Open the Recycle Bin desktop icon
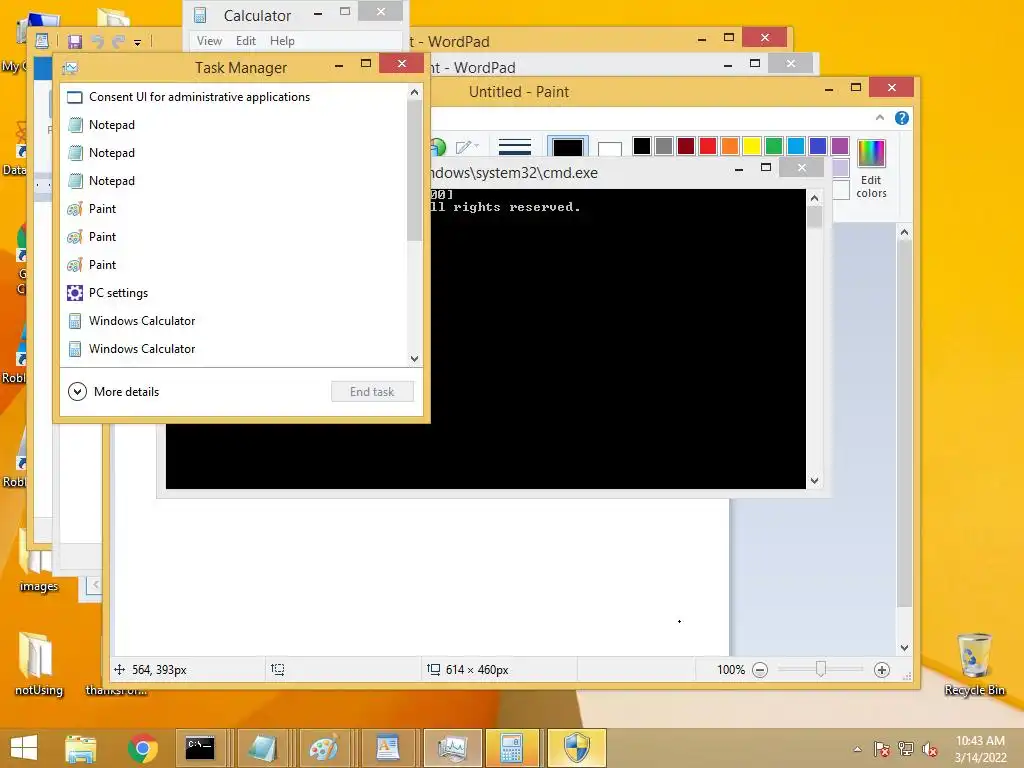This screenshot has width=1024, height=768. pyautogui.click(x=974, y=664)
